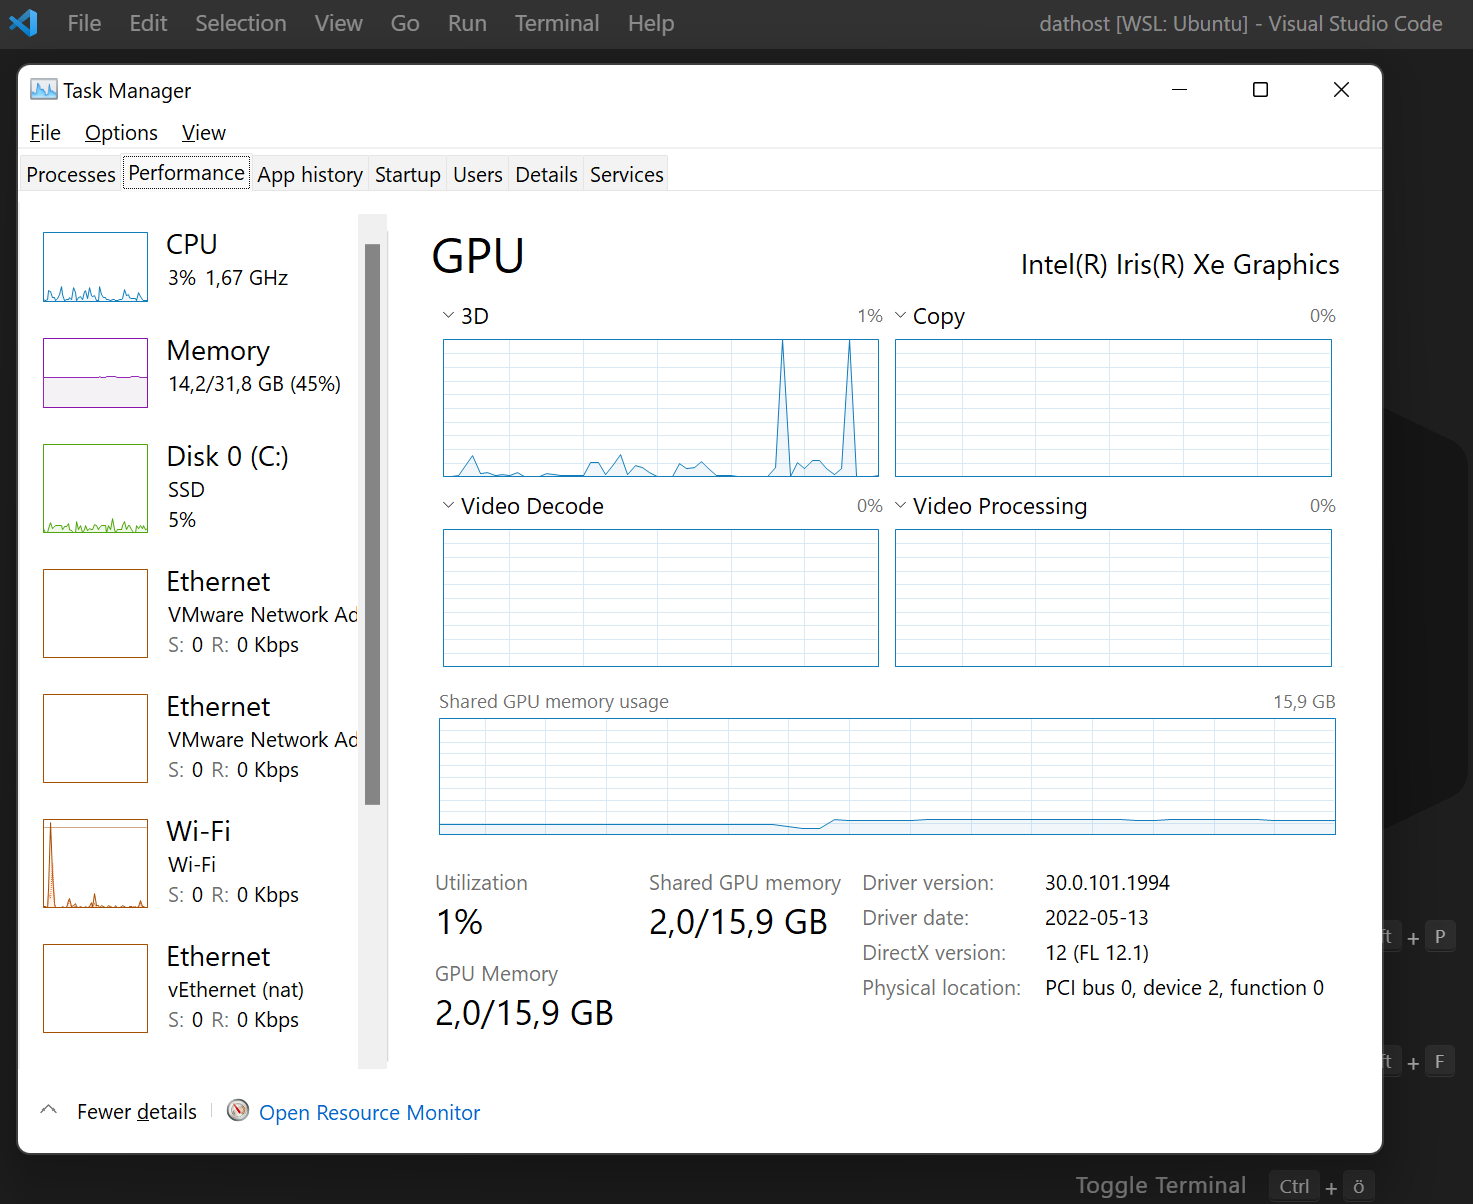Collapse the Video Decode graph

(x=448, y=505)
